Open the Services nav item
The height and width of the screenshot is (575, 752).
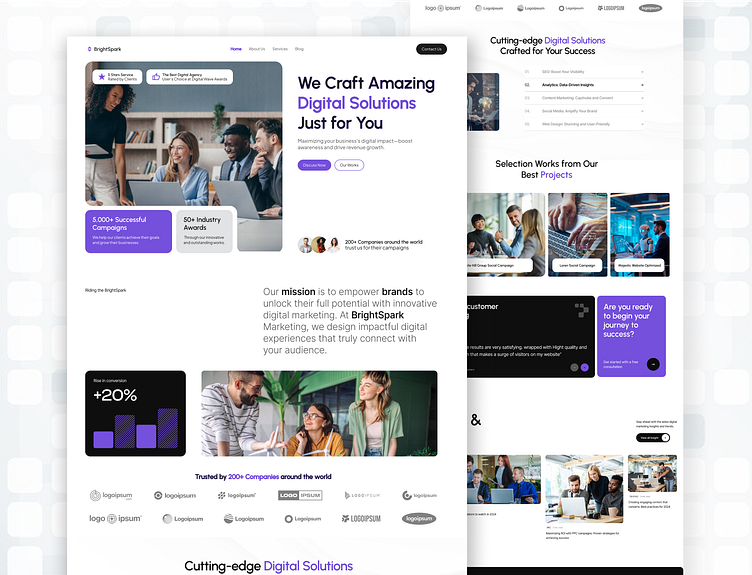[x=280, y=49]
